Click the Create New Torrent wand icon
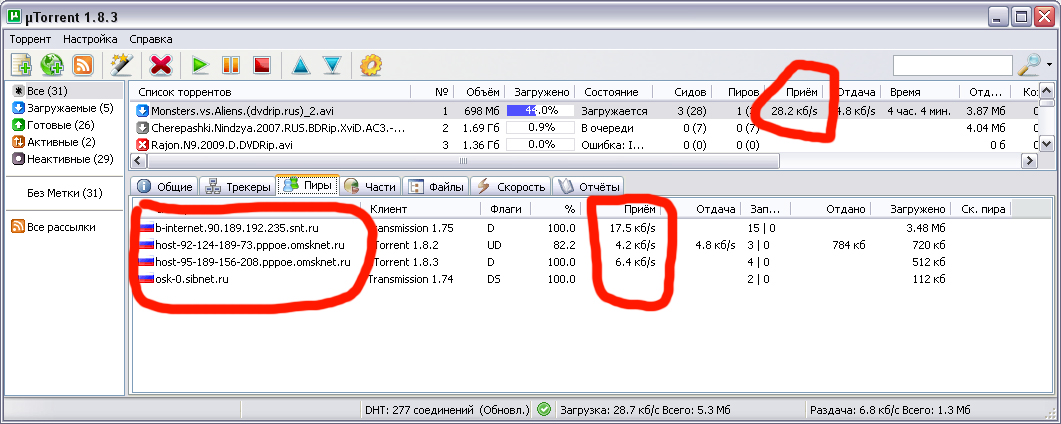The height and width of the screenshot is (424, 1061). (x=120, y=65)
